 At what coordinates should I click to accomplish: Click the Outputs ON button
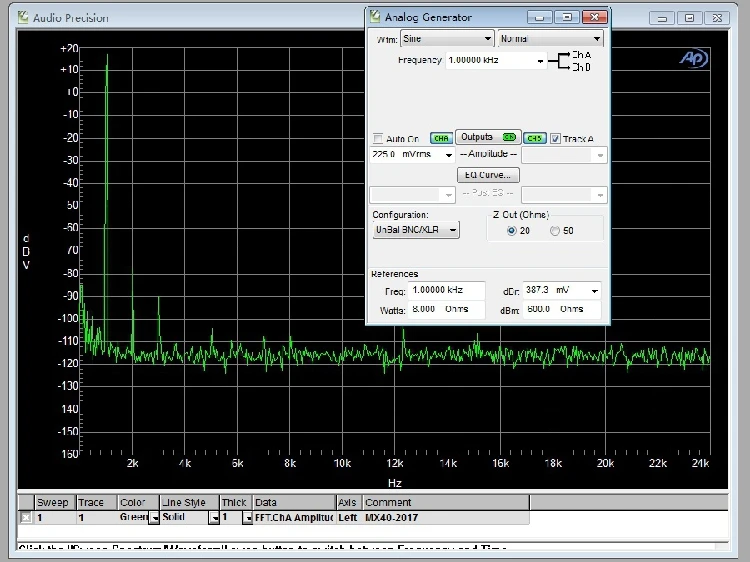[x=488, y=137]
